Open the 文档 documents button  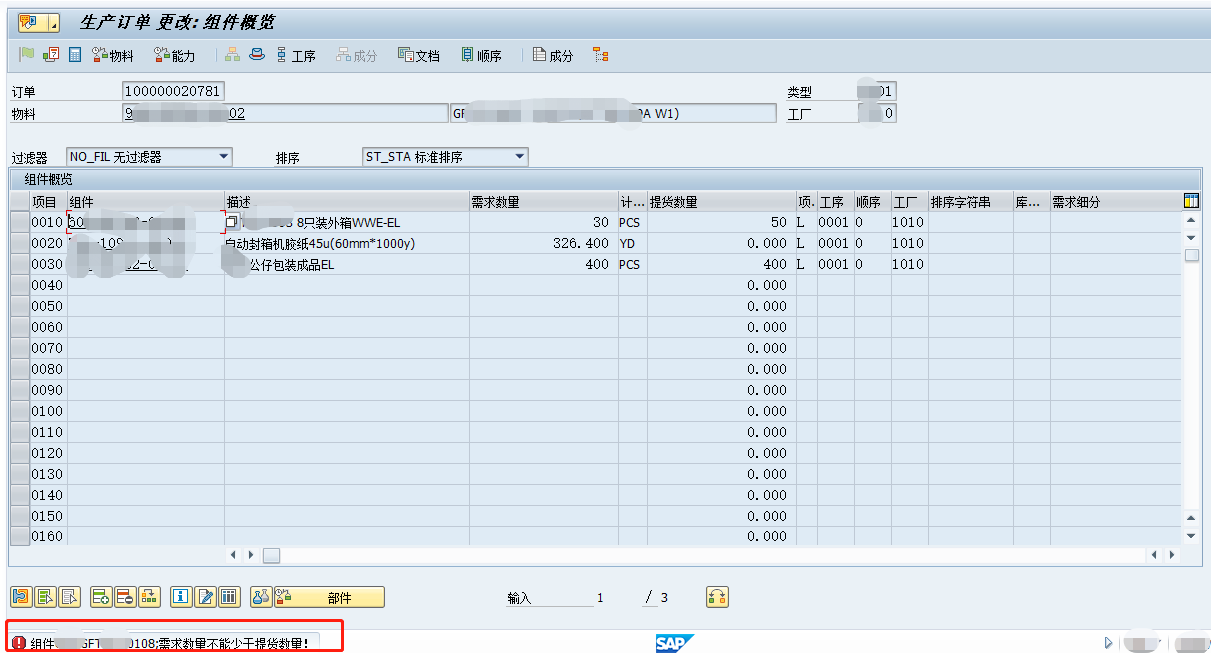pos(419,55)
